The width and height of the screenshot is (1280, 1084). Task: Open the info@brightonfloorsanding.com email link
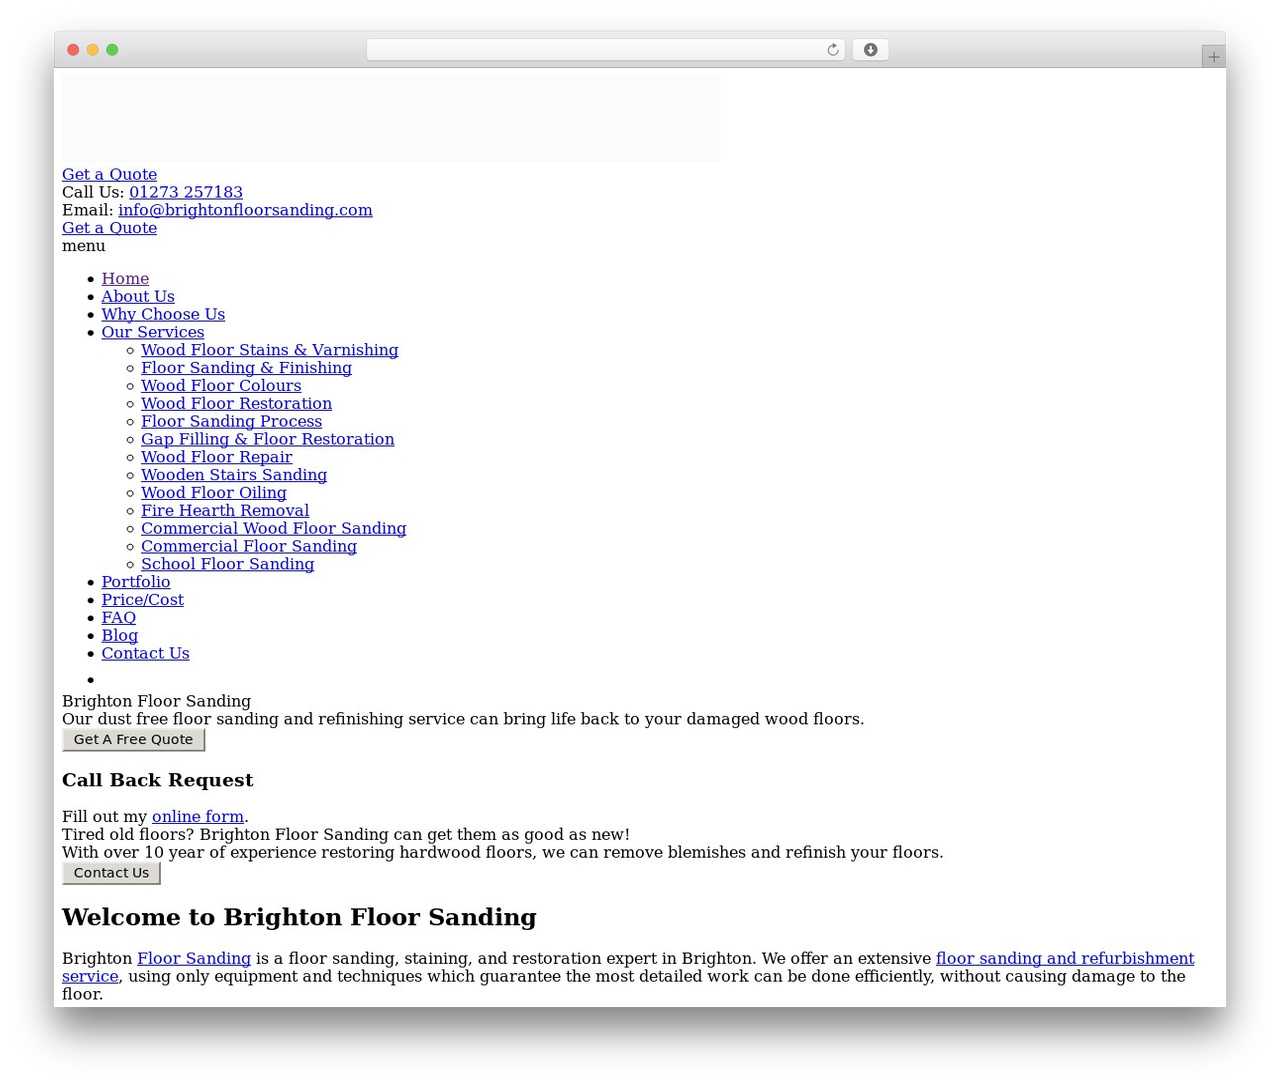pos(245,210)
